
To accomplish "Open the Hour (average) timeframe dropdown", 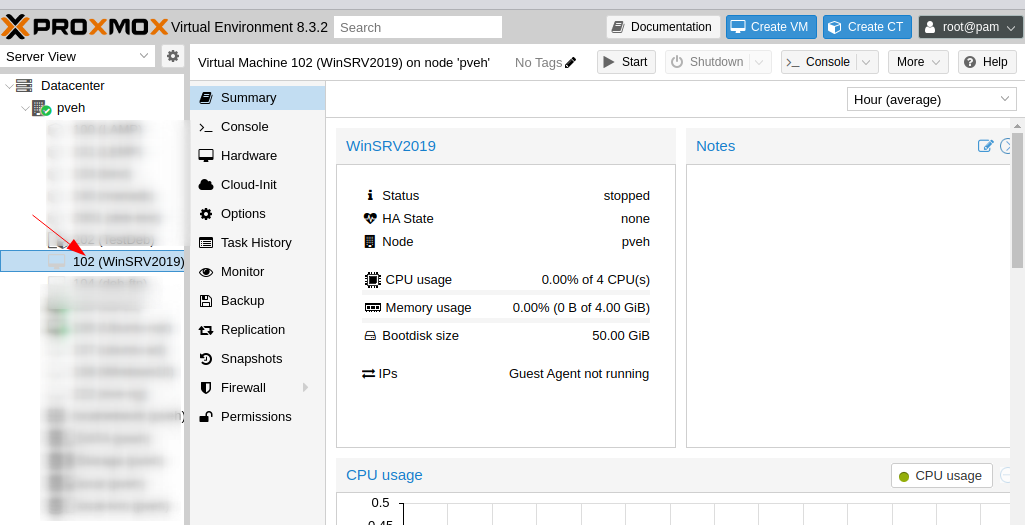I will [932, 99].
